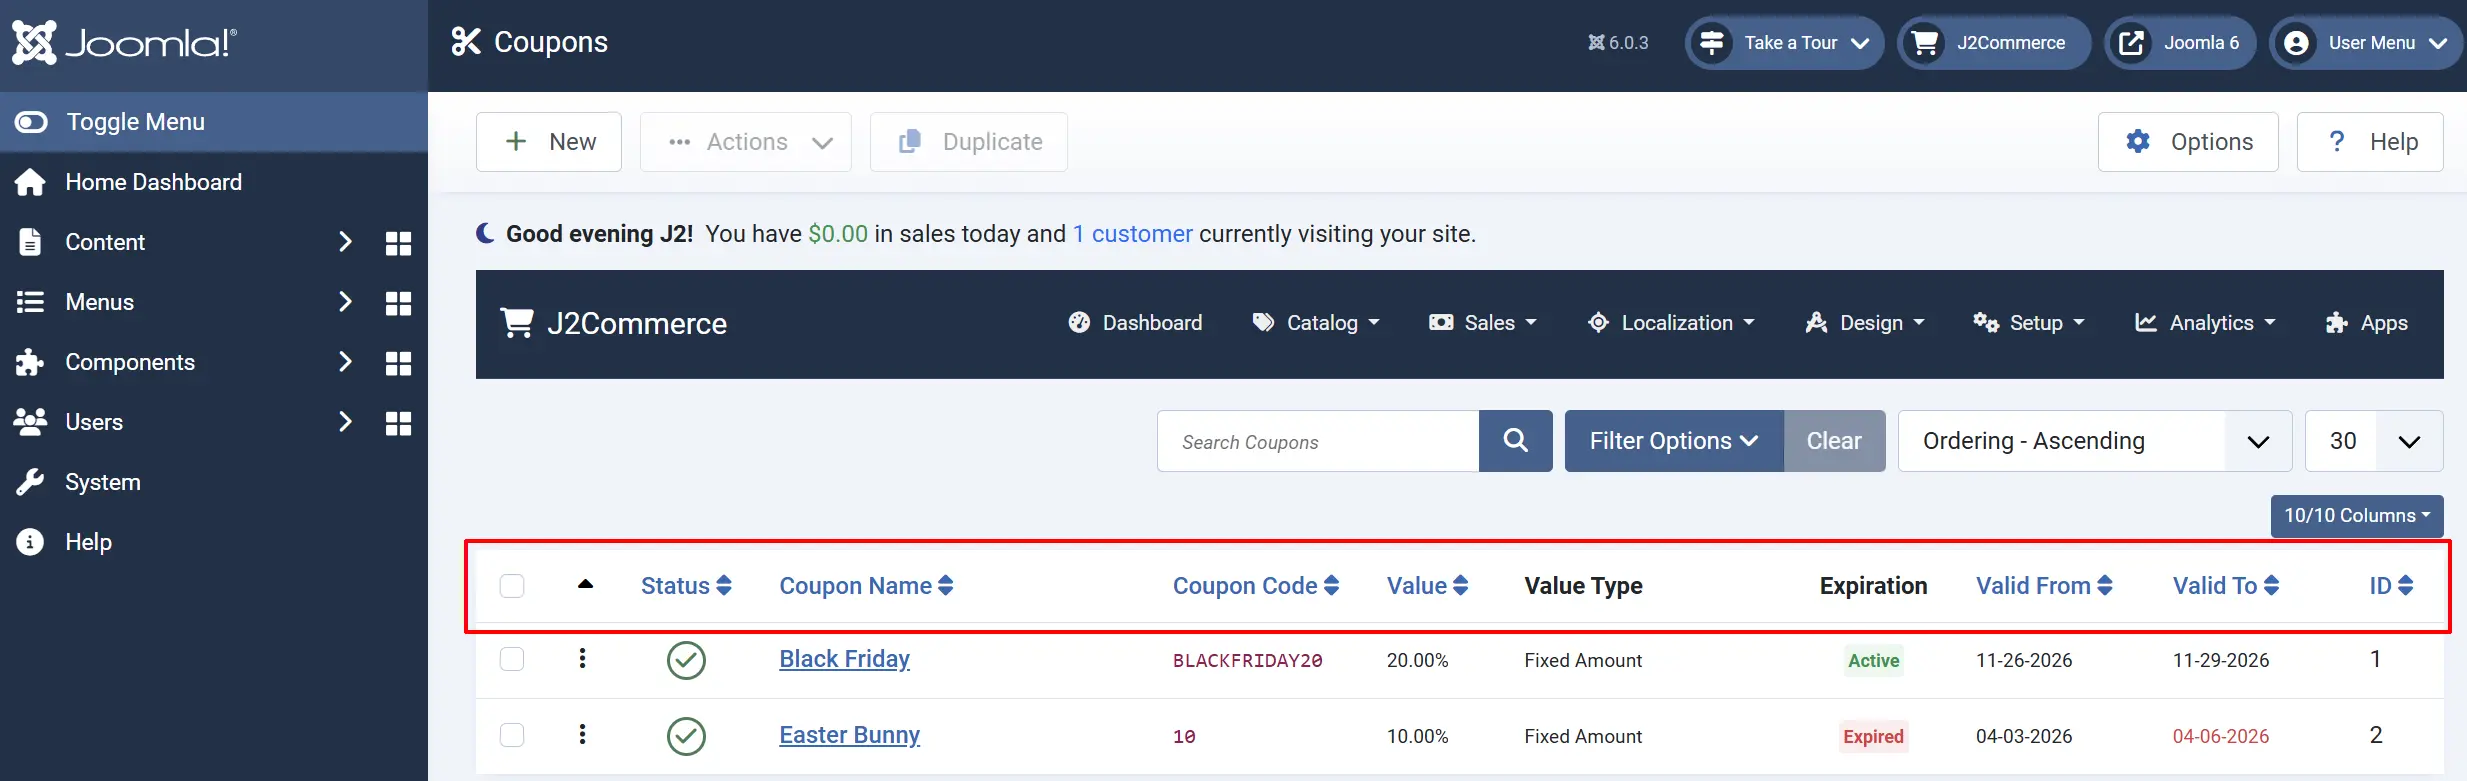The height and width of the screenshot is (781, 2467).
Task: Click the Joomla logo in the header
Action: pos(124,42)
